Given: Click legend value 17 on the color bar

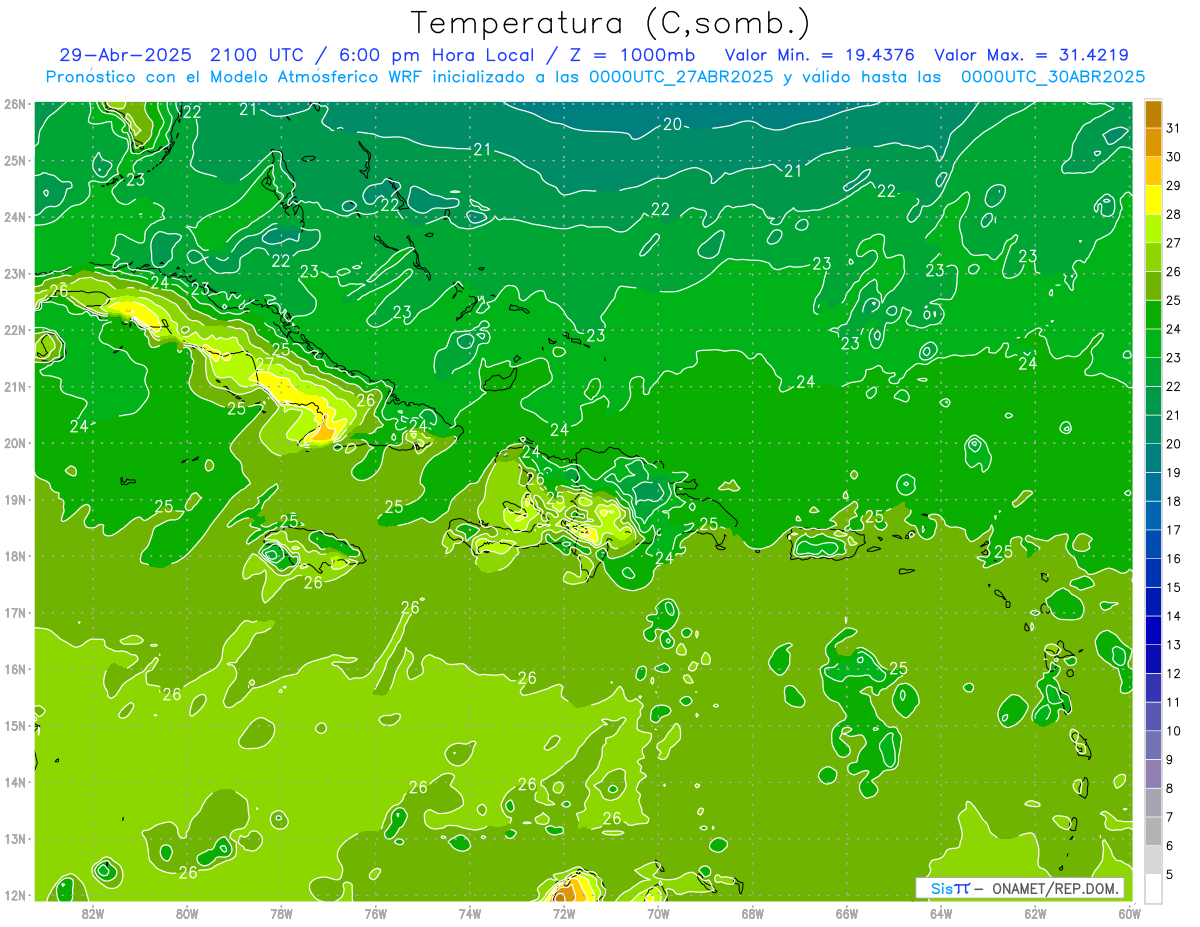Looking at the screenshot, I should 1174,530.
